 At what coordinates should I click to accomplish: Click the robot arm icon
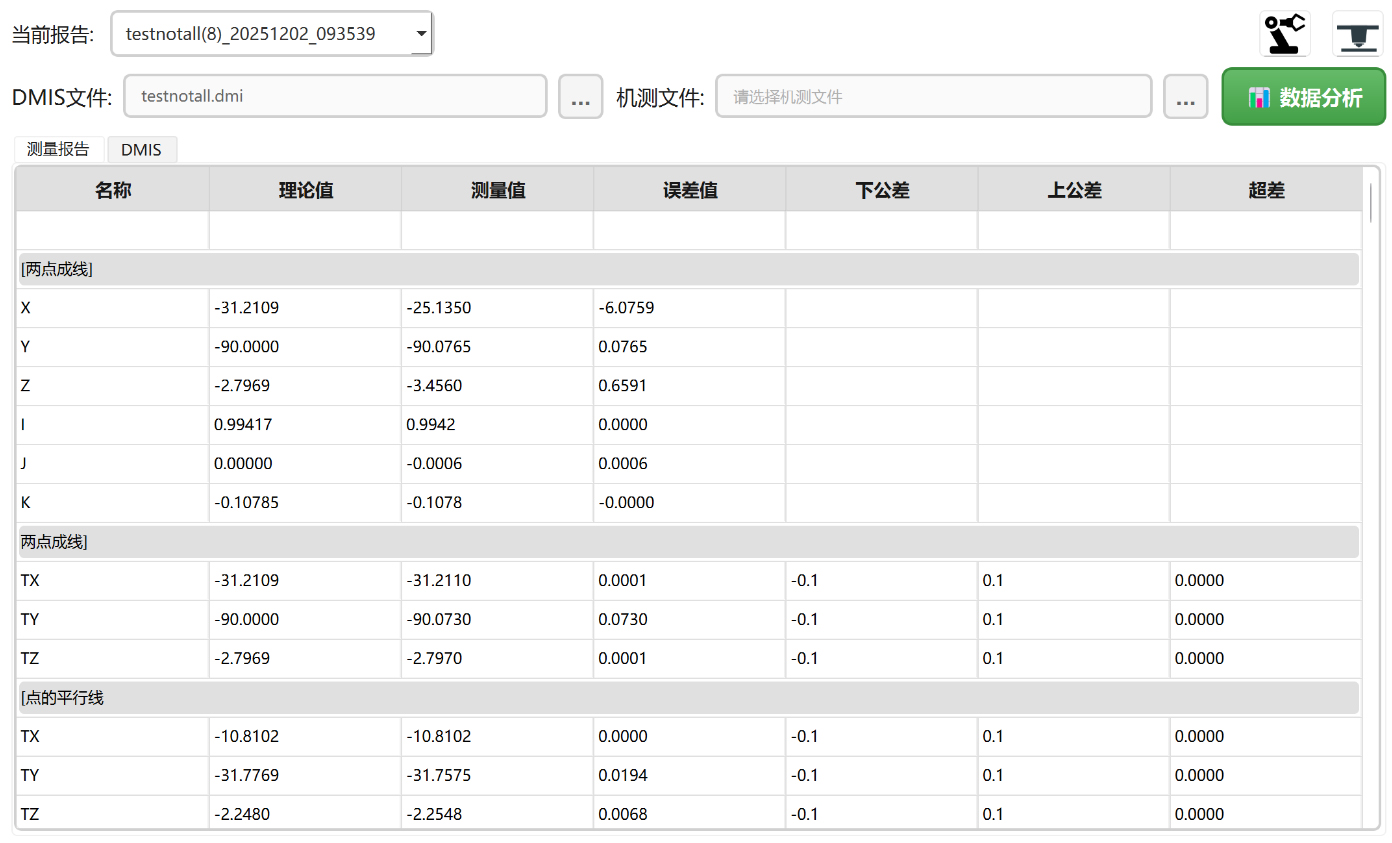(1284, 34)
